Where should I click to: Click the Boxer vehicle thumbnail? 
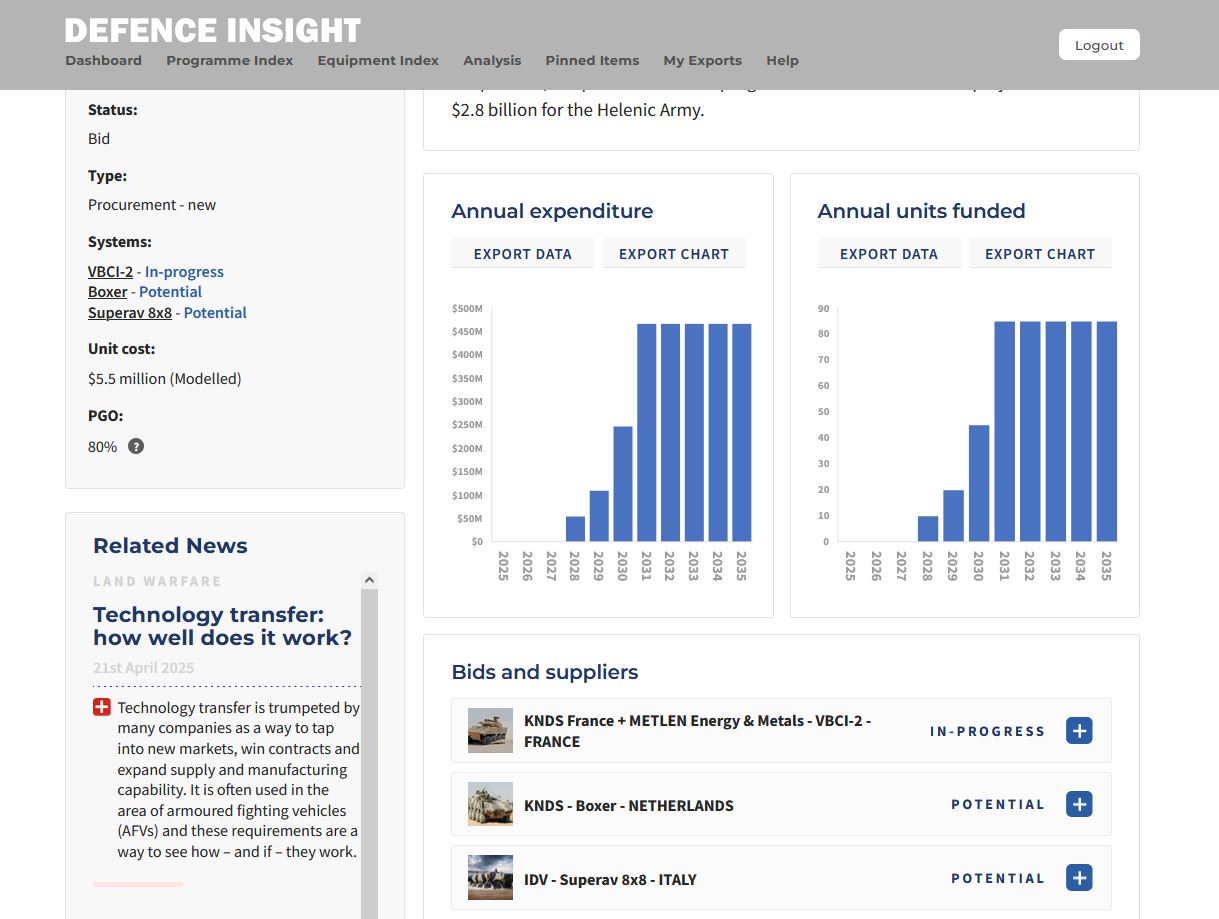coord(490,804)
